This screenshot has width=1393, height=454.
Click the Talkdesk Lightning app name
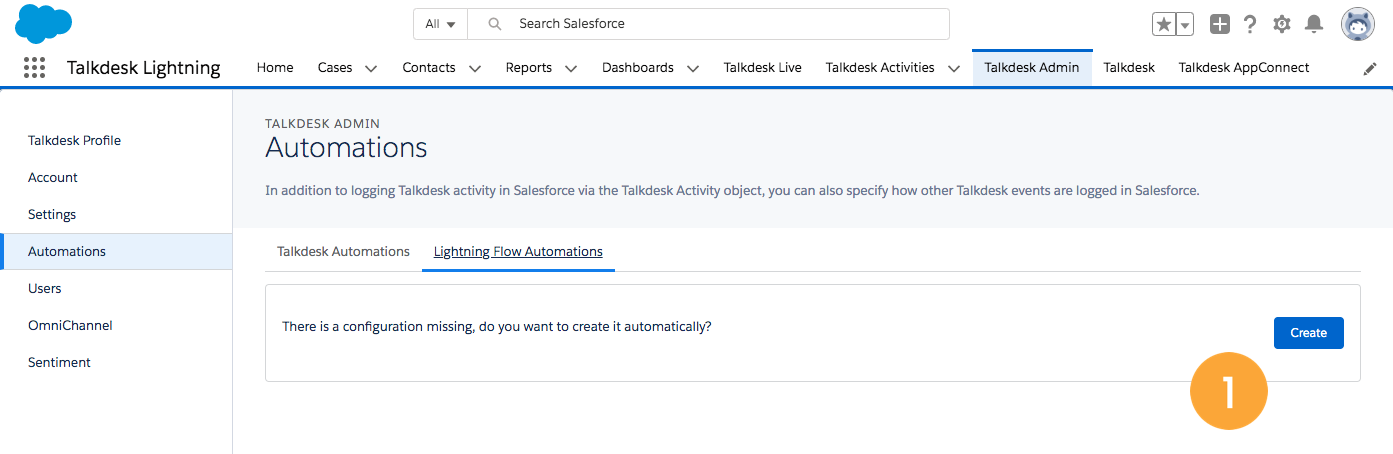(x=144, y=68)
